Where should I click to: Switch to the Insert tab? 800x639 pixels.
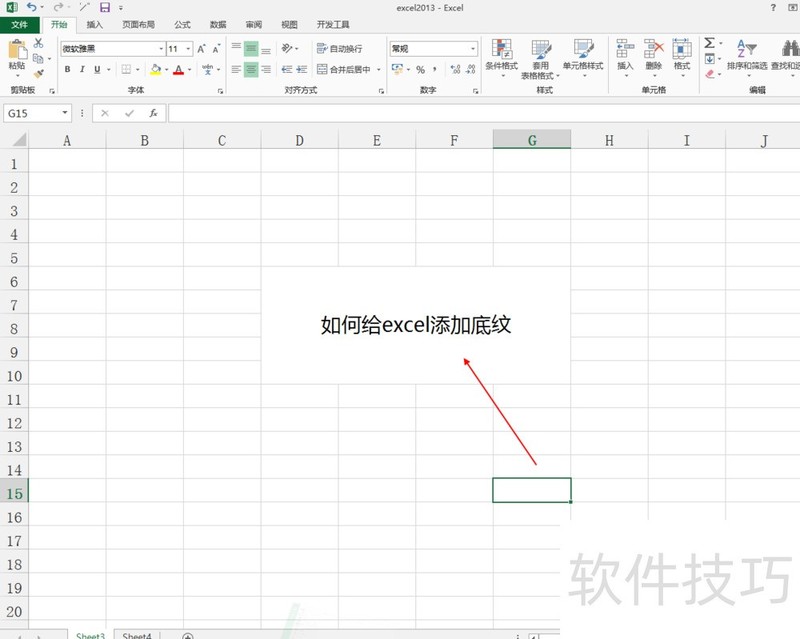coord(94,24)
